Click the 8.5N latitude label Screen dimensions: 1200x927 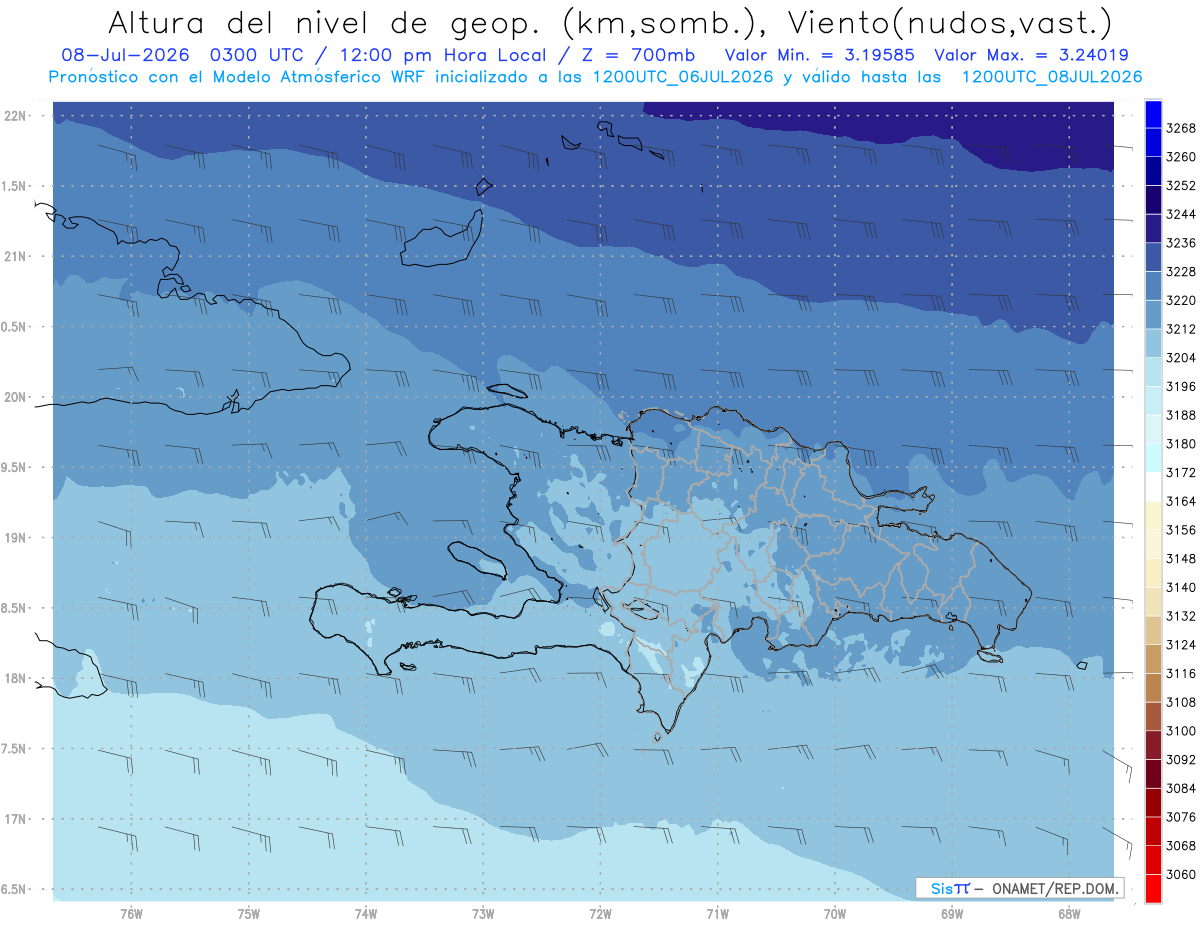(15, 608)
